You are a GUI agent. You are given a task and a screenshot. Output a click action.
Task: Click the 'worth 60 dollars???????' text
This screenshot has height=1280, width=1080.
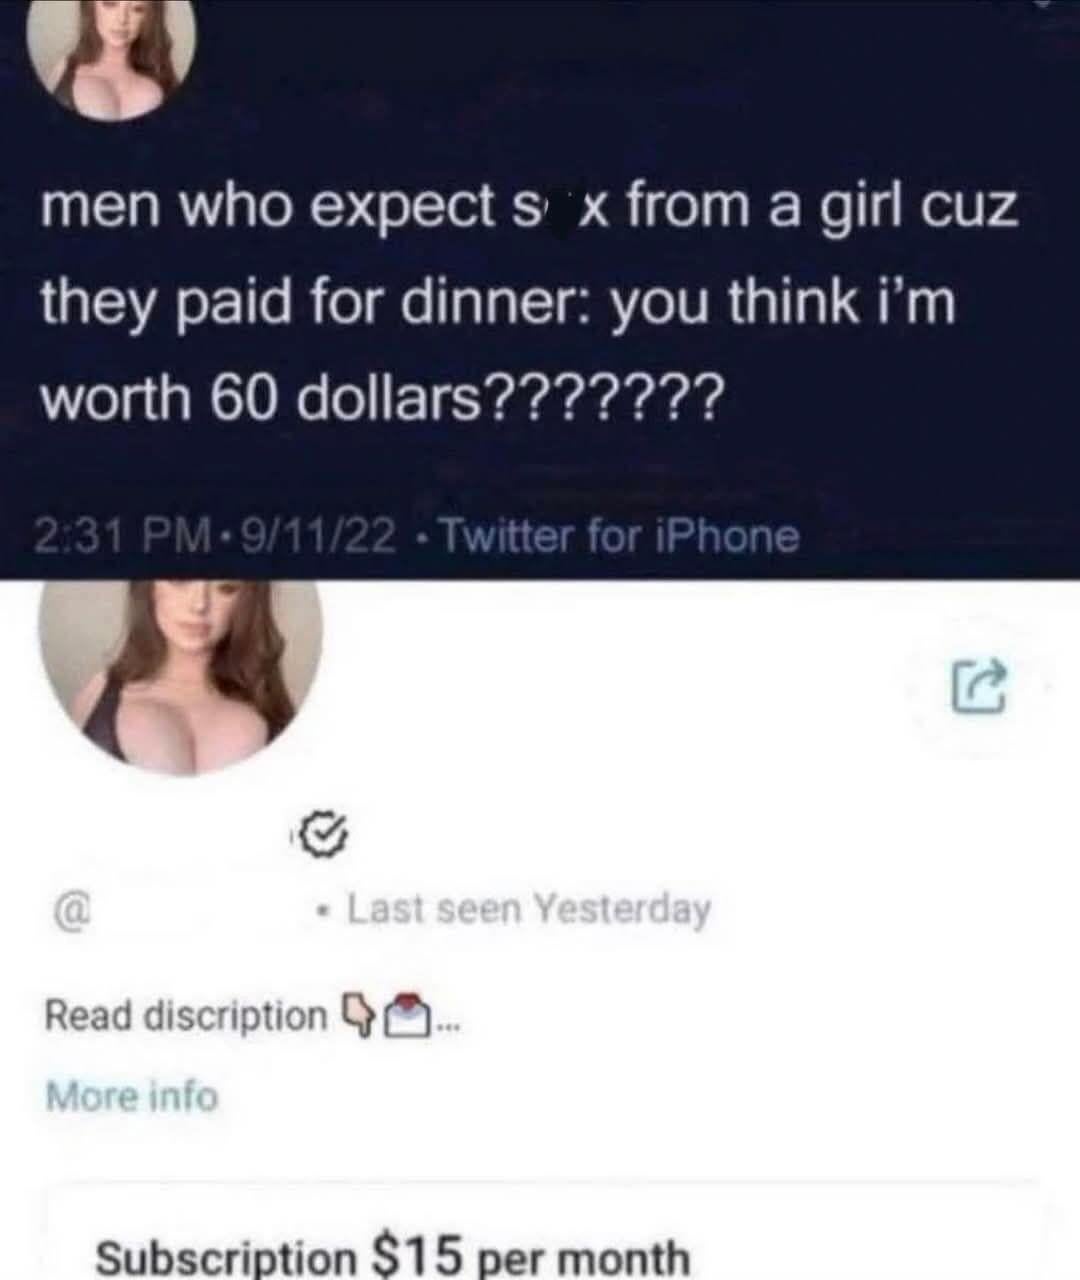(379, 400)
